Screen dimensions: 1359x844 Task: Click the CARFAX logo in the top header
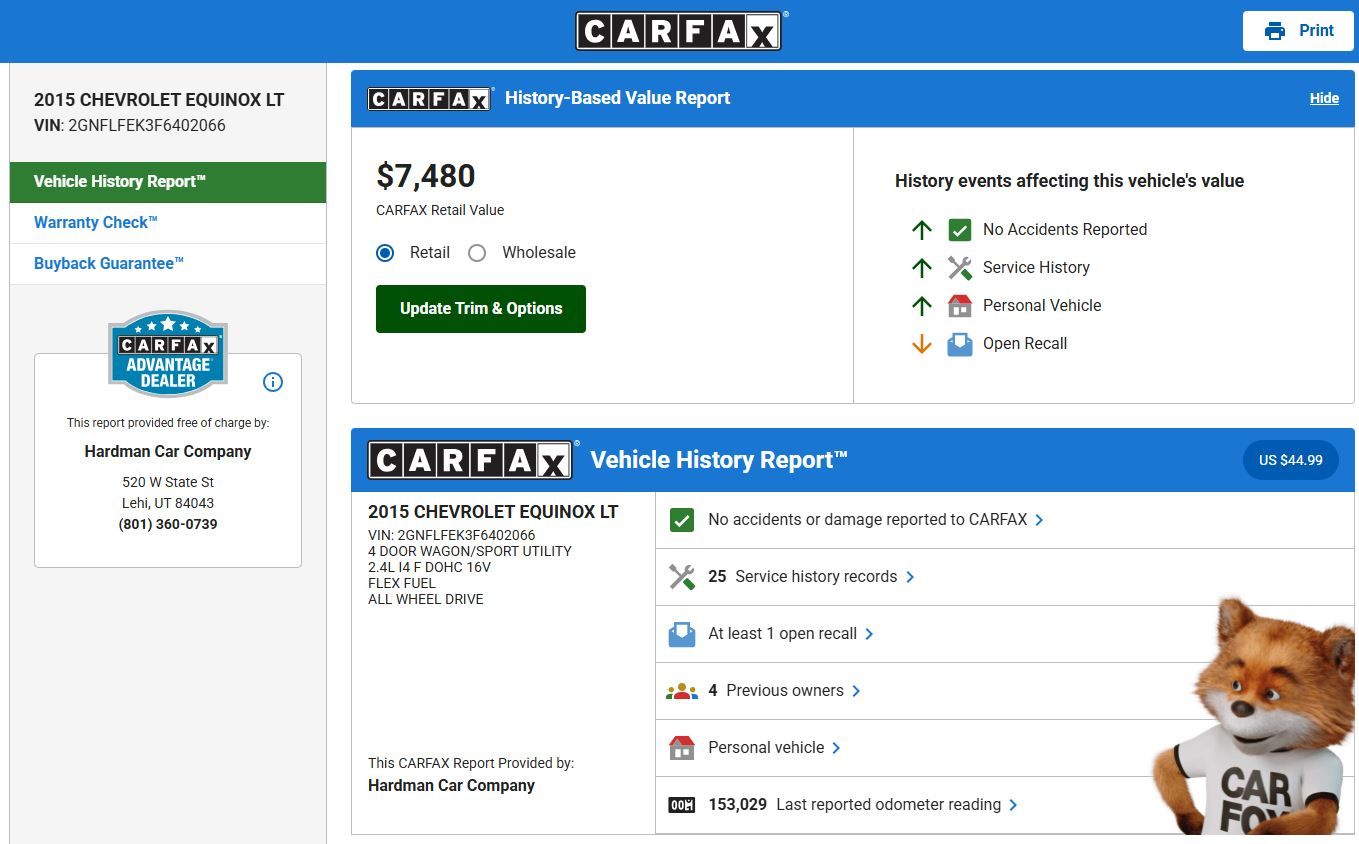[x=679, y=31]
